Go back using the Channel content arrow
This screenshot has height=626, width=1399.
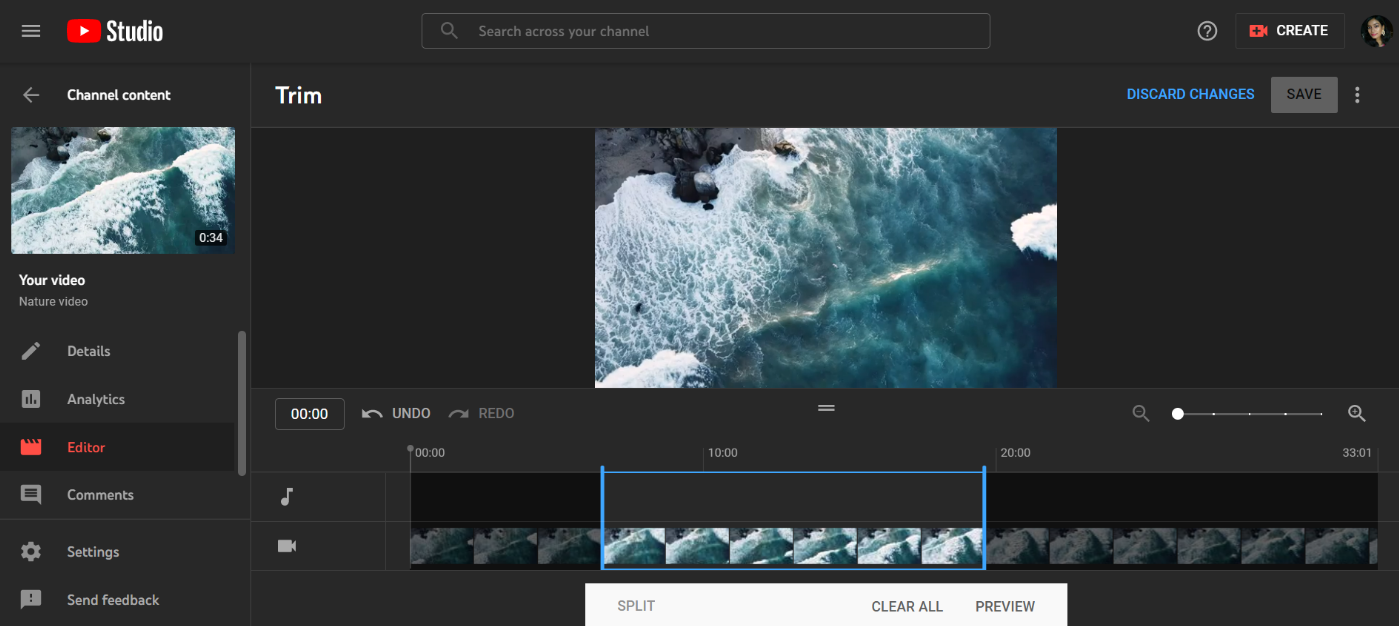(31, 95)
